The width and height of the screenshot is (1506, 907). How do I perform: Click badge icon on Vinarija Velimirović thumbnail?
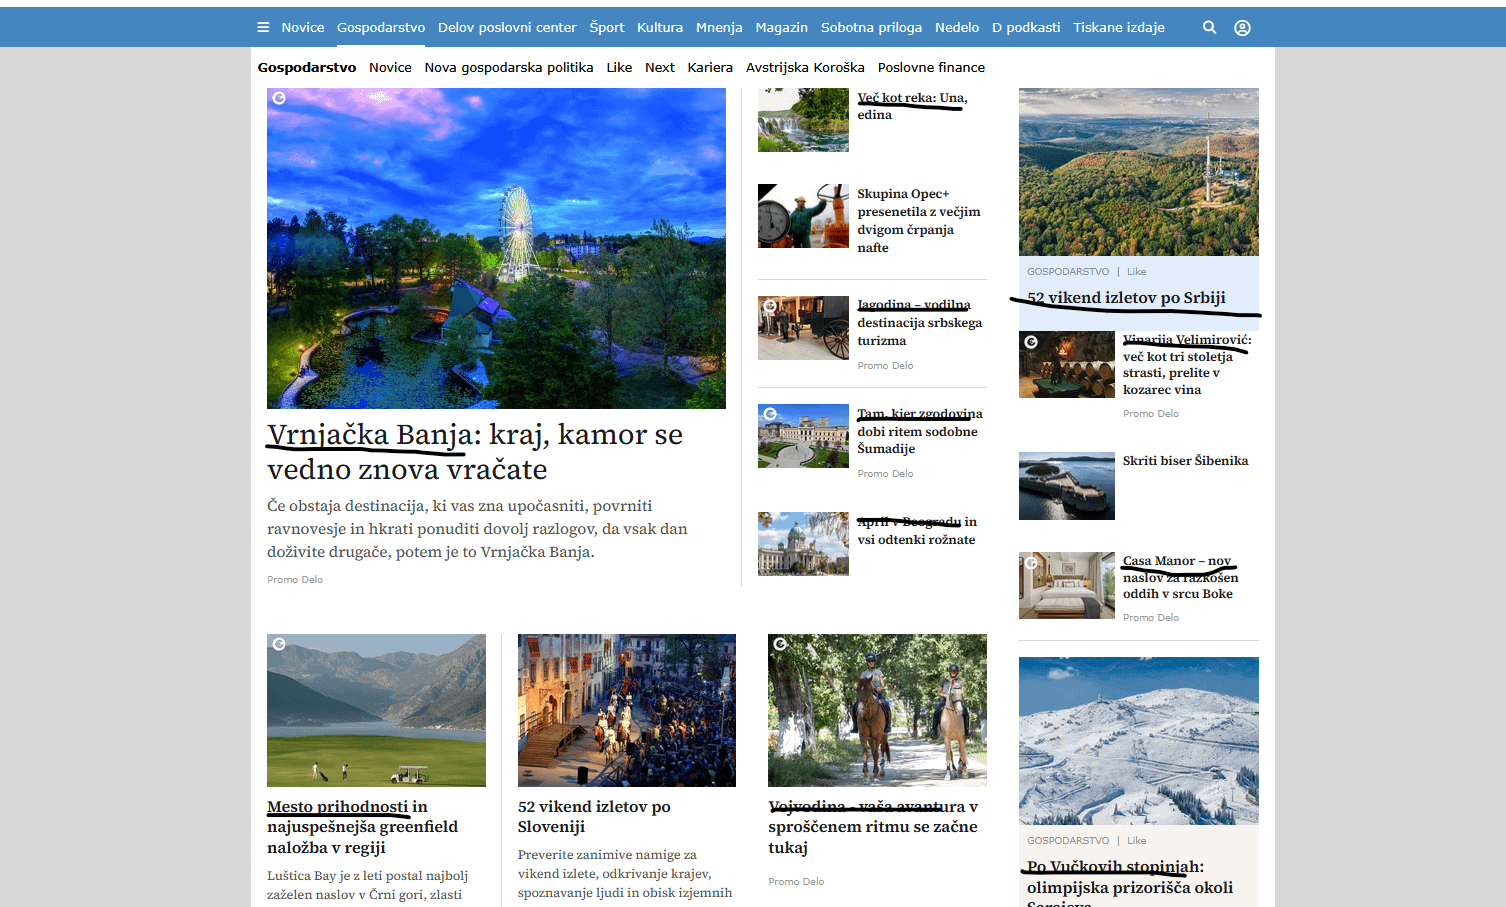(x=1031, y=342)
